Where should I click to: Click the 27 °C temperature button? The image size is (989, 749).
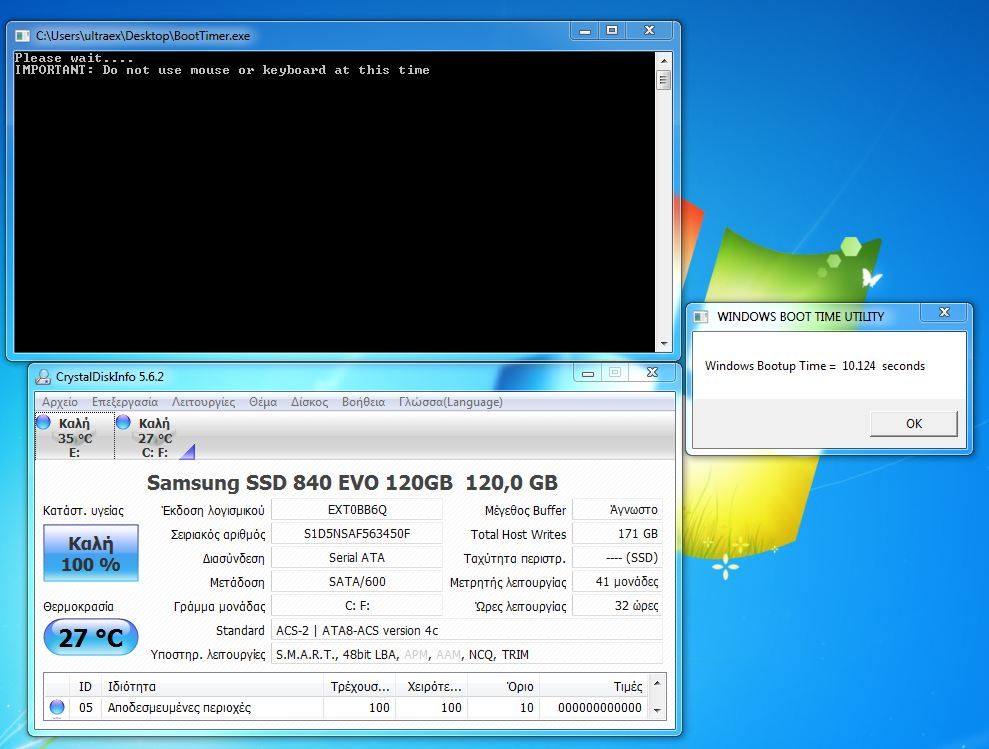click(91, 637)
